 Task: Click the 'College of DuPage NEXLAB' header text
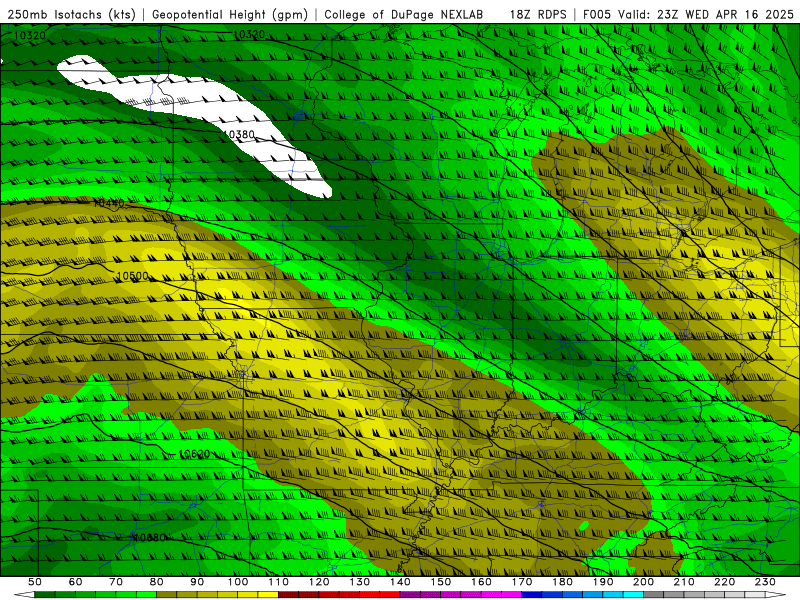[x=404, y=14]
